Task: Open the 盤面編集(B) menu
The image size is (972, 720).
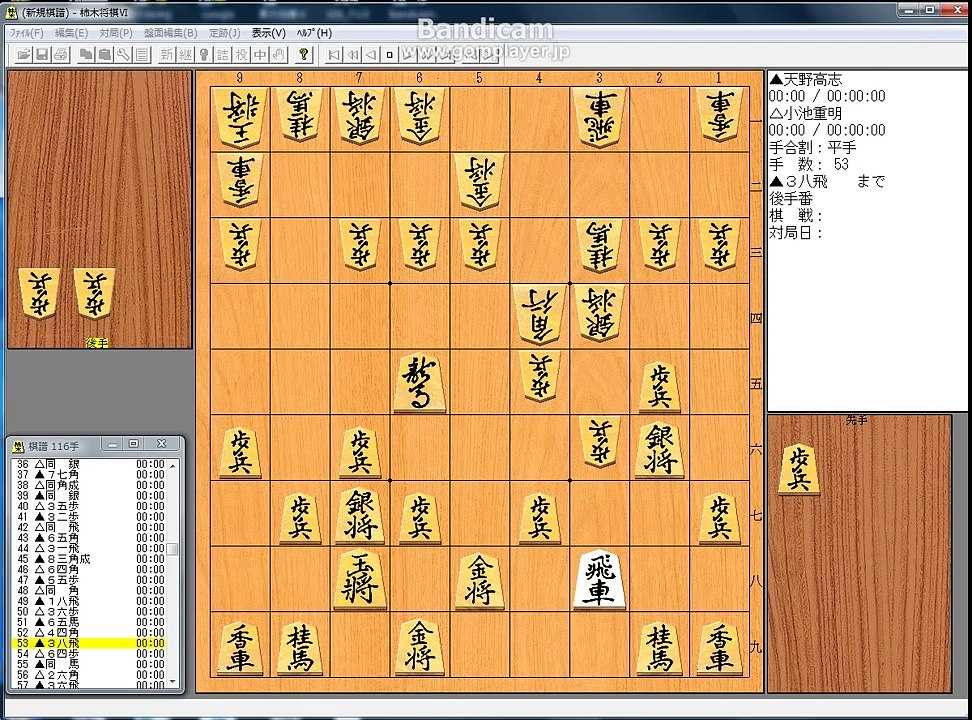Action: click(170, 33)
